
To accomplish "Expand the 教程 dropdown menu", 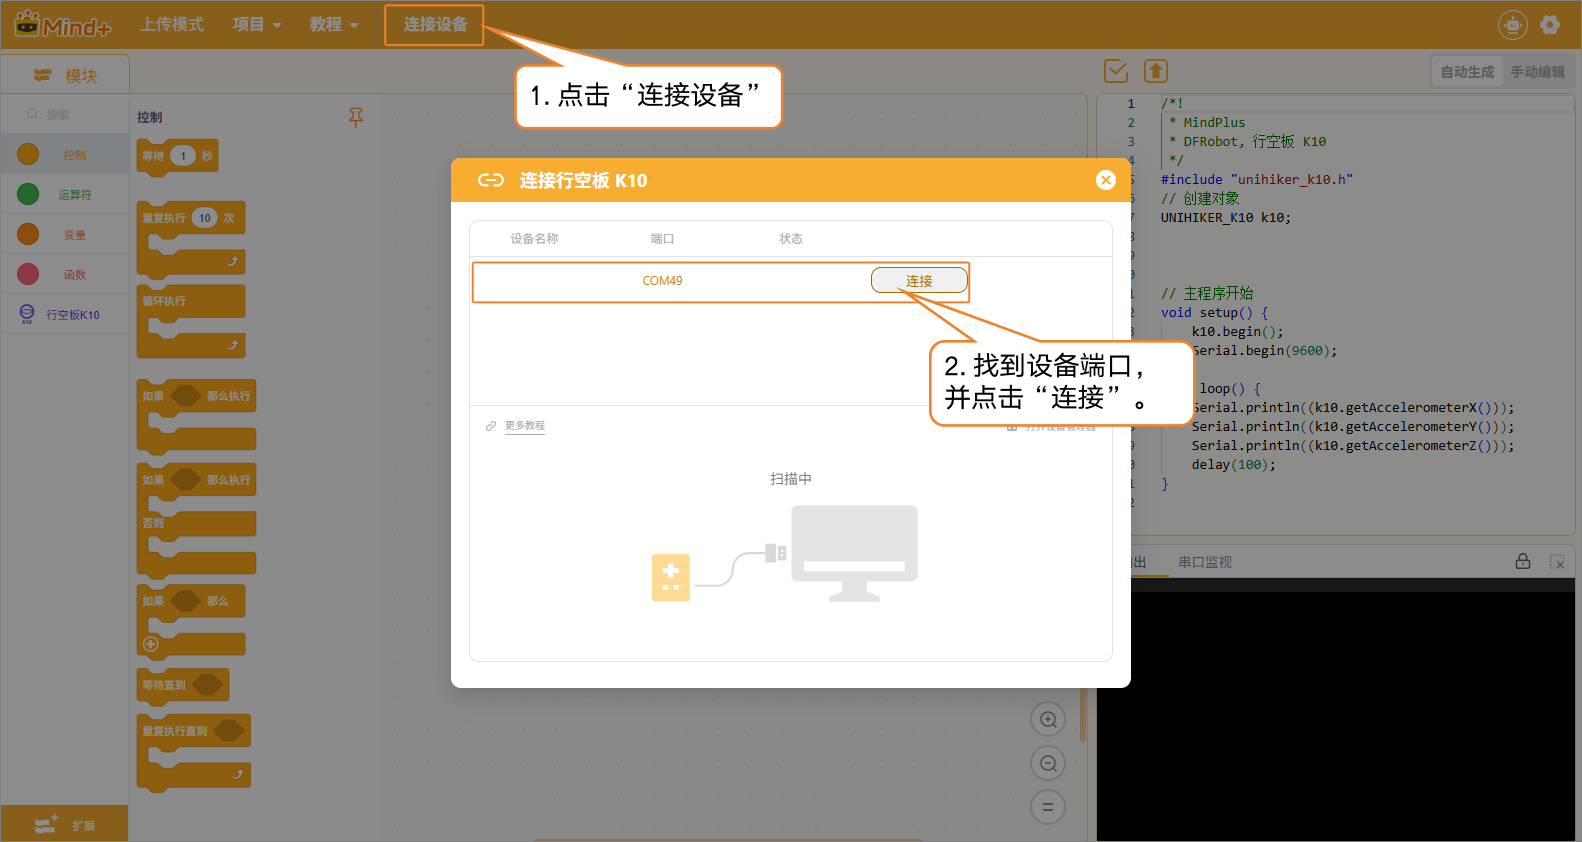I will coord(334,25).
